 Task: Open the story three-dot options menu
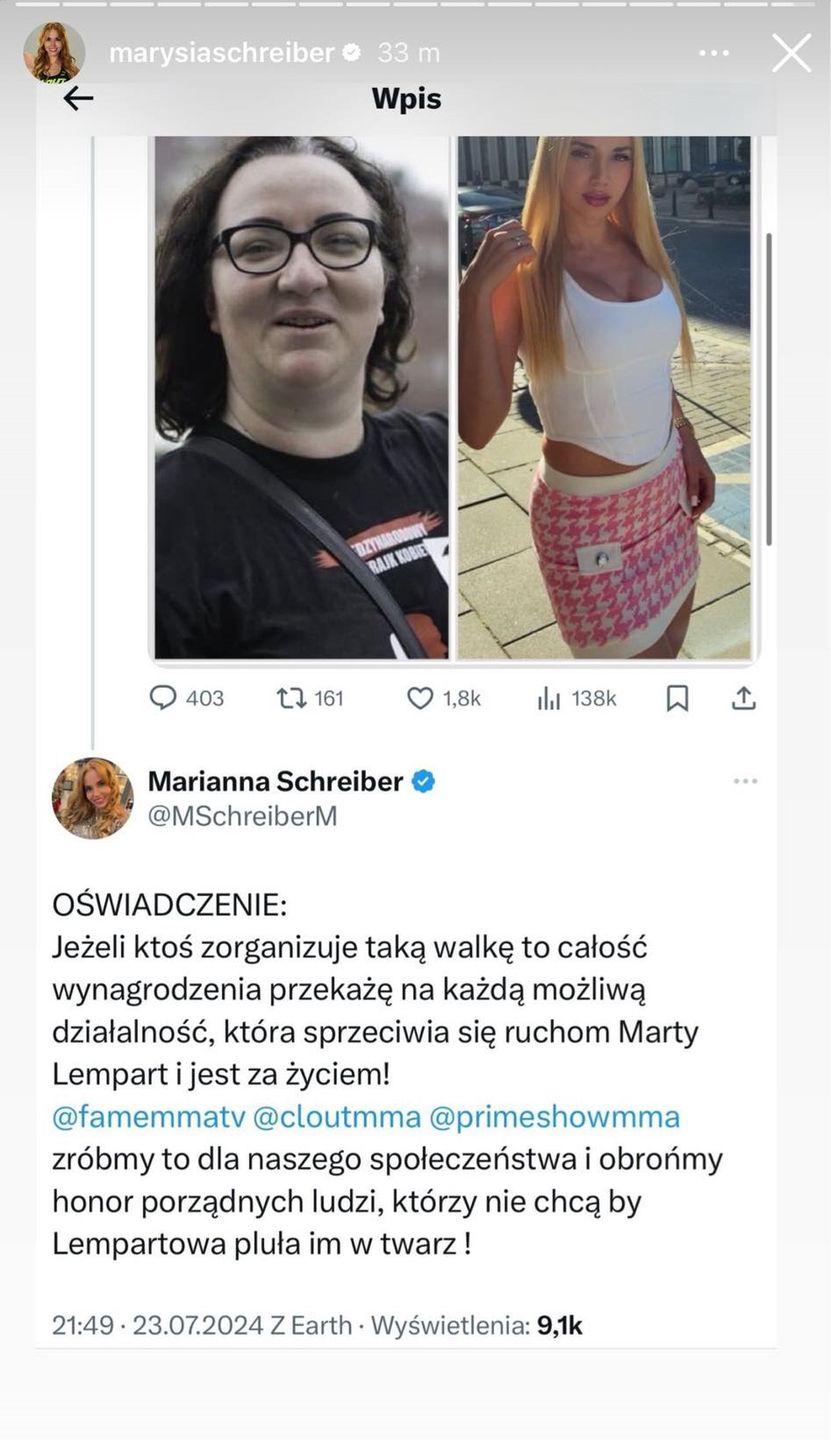[x=714, y=53]
